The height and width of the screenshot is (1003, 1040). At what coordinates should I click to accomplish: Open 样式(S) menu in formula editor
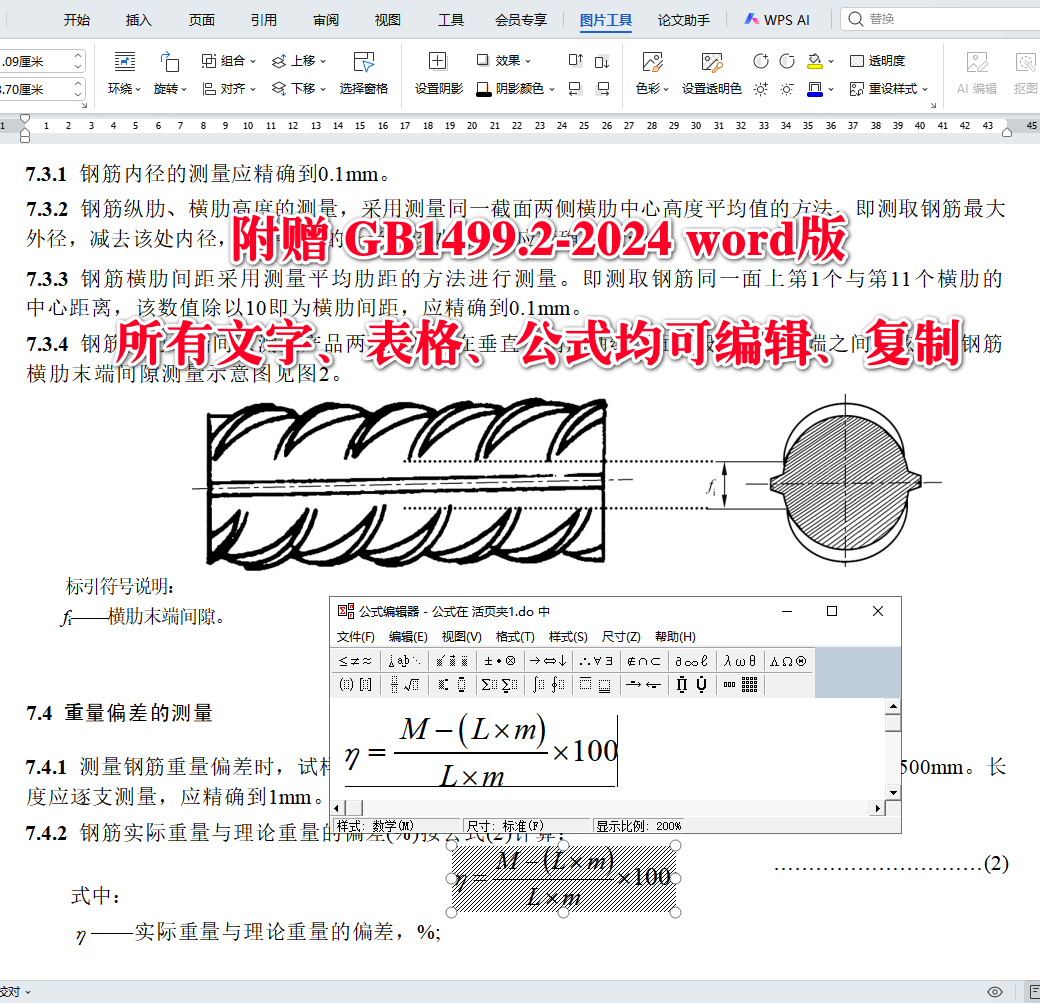(x=568, y=637)
